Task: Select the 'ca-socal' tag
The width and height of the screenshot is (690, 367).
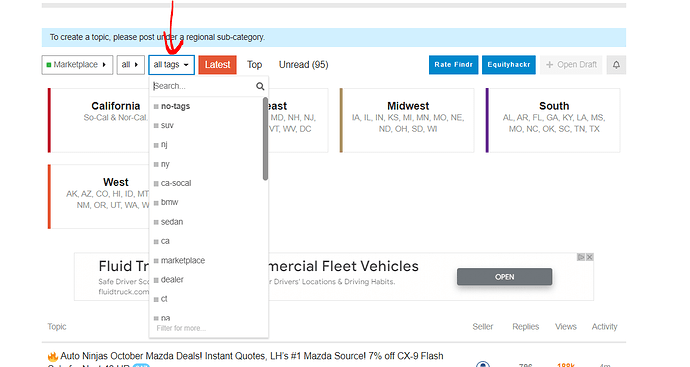Action: point(209,183)
